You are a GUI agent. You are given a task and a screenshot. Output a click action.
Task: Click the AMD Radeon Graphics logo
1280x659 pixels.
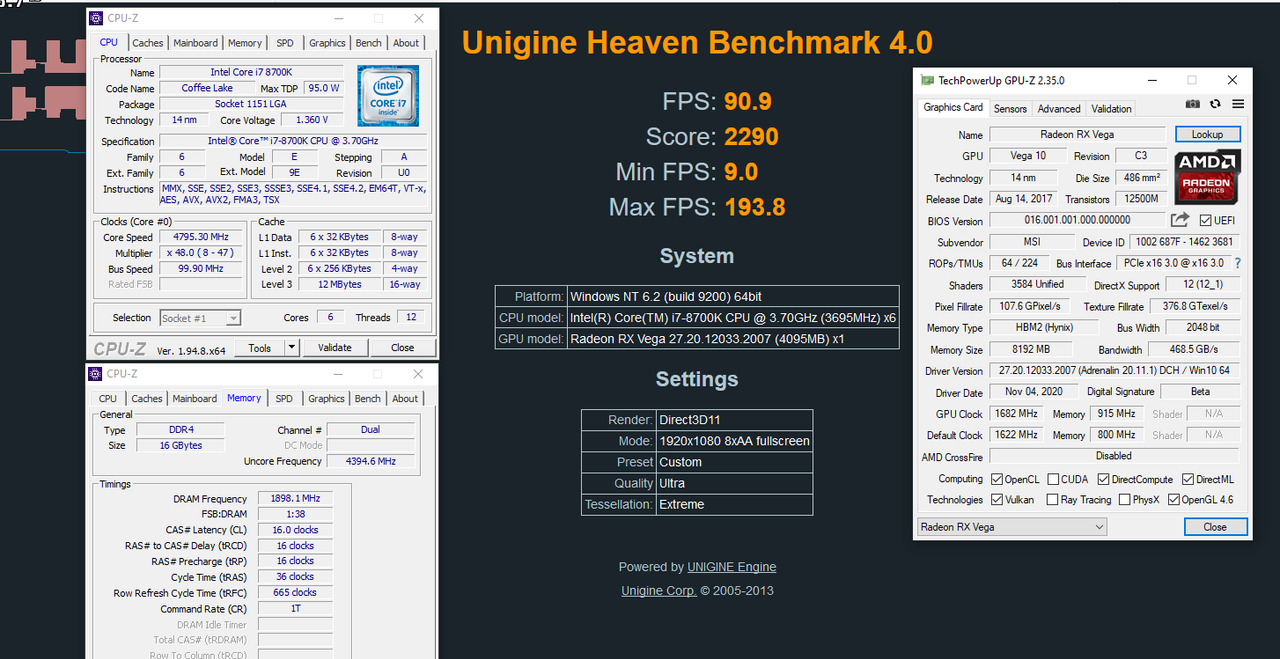(x=1208, y=175)
